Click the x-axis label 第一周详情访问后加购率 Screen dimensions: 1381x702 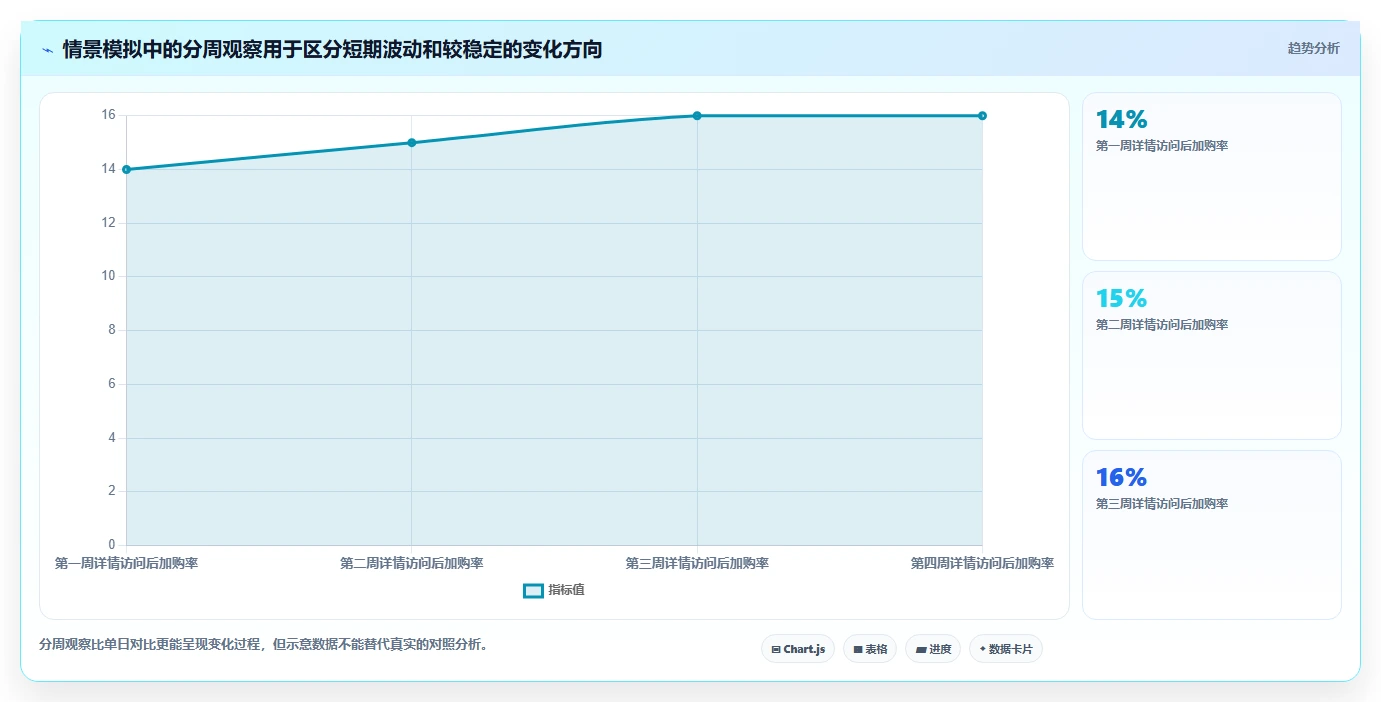126,563
